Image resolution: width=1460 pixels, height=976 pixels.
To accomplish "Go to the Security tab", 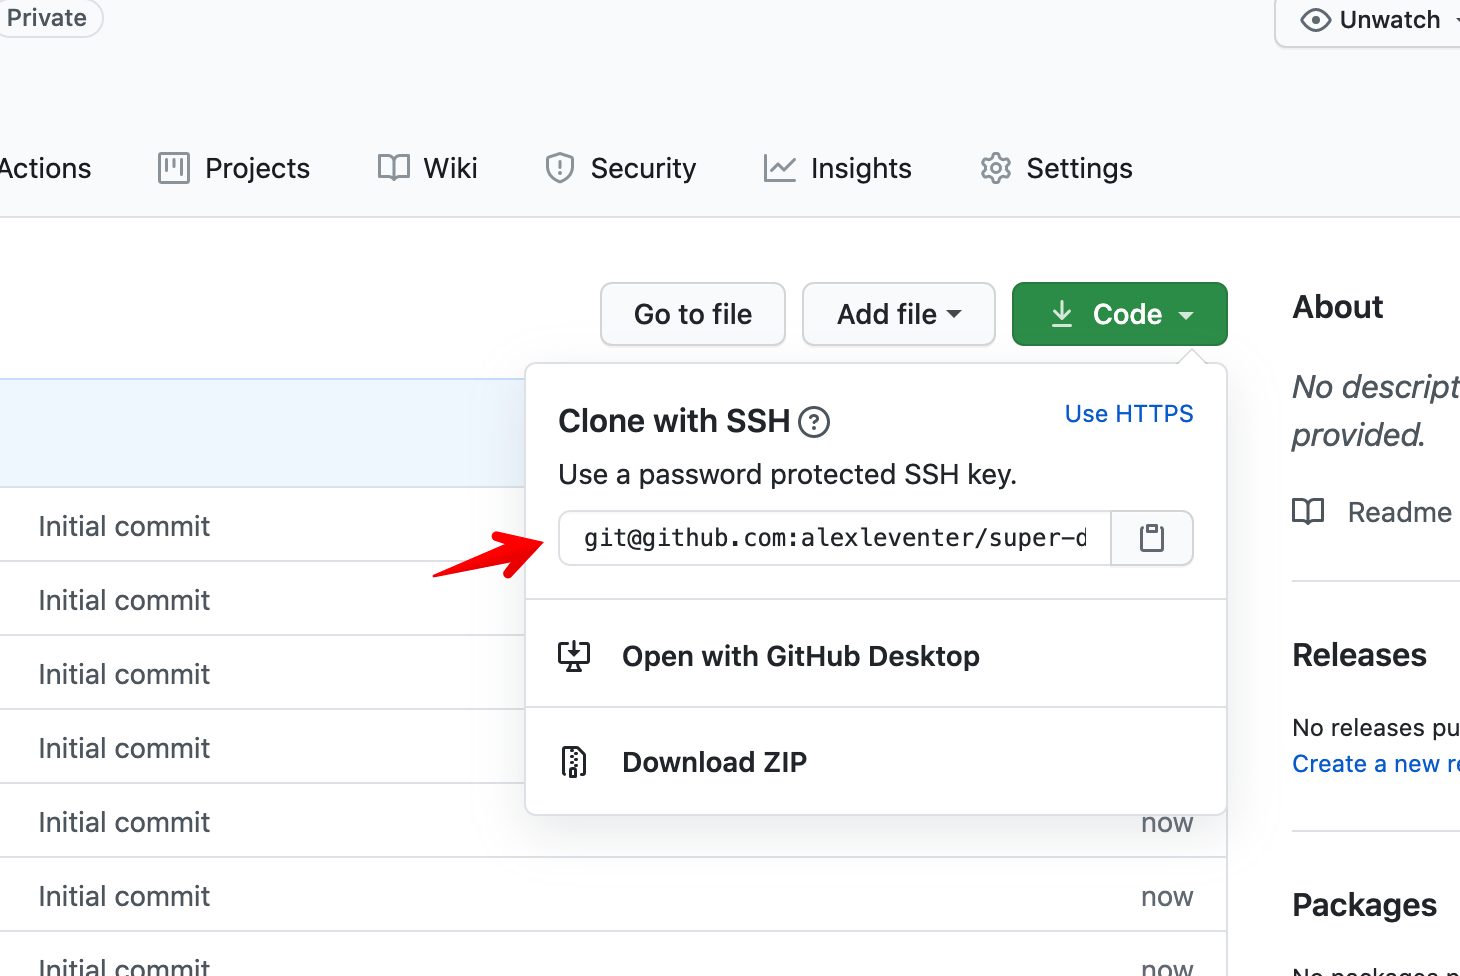I will pos(621,168).
